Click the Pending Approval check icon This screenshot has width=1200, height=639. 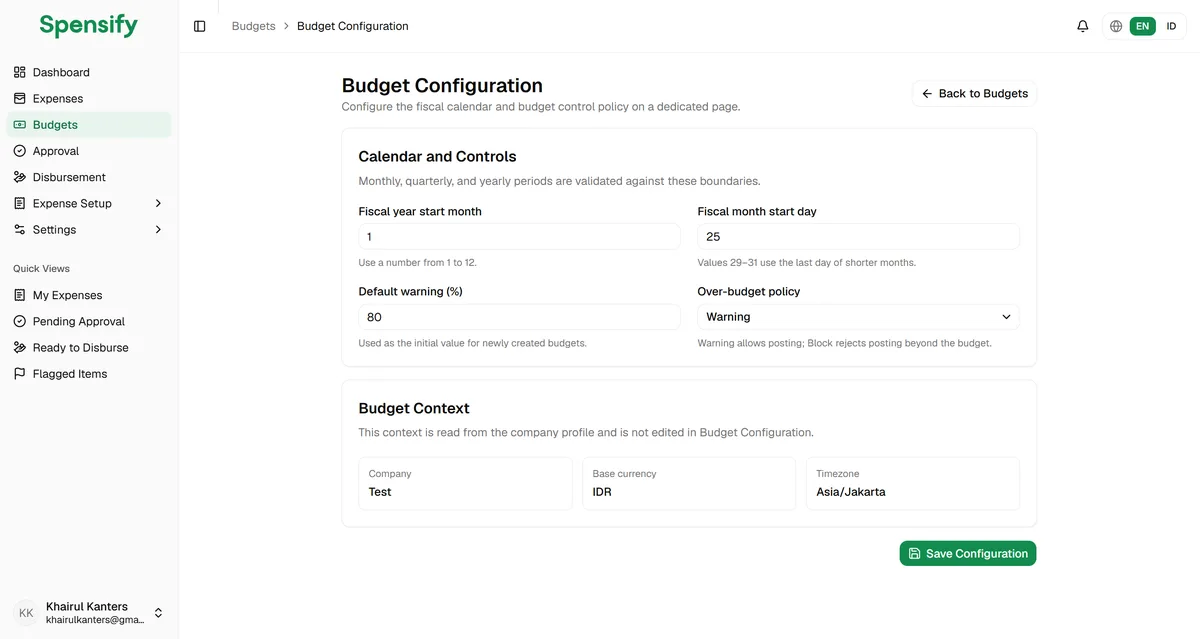click(x=20, y=321)
